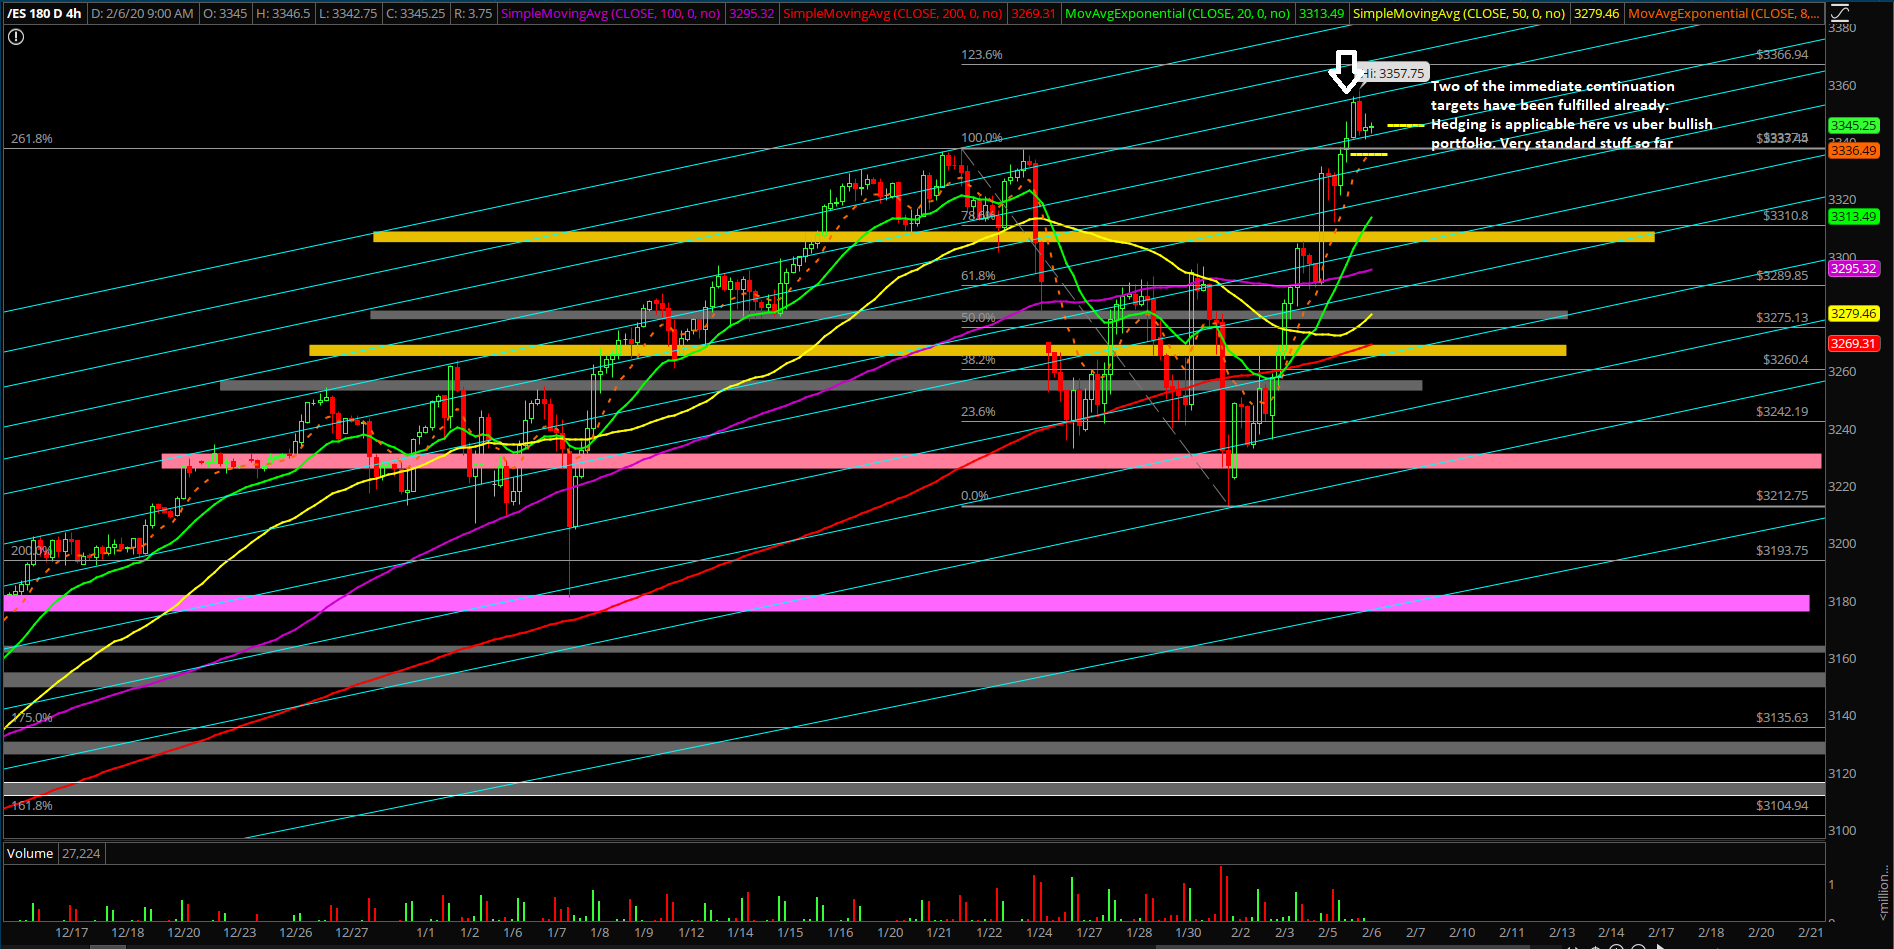Click the 3279.46 yellow study value in header
The height and width of the screenshot is (949, 1894).
[x=1596, y=14]
